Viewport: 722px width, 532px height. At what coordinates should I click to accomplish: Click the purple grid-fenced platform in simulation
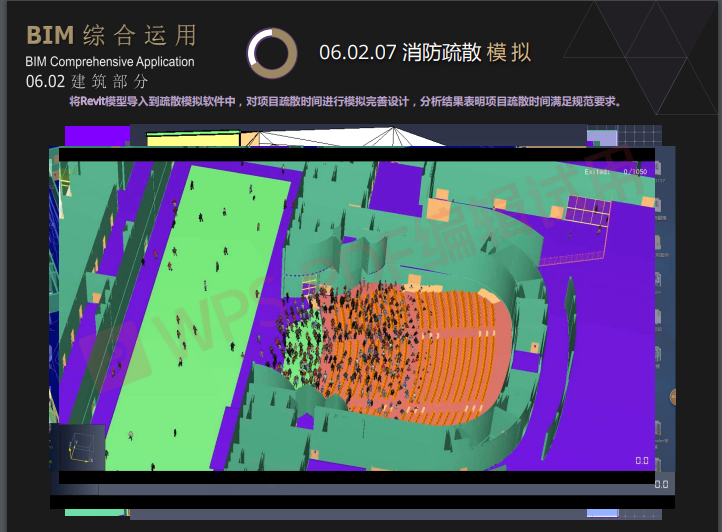[587, 211]
